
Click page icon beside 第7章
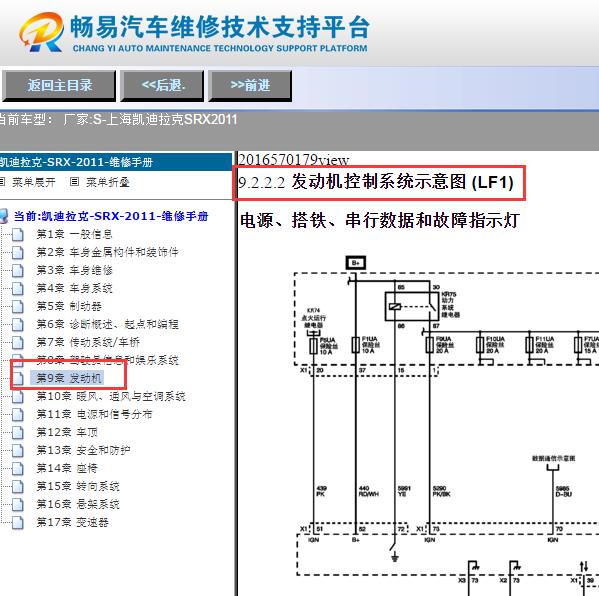[x=18, y=342]
